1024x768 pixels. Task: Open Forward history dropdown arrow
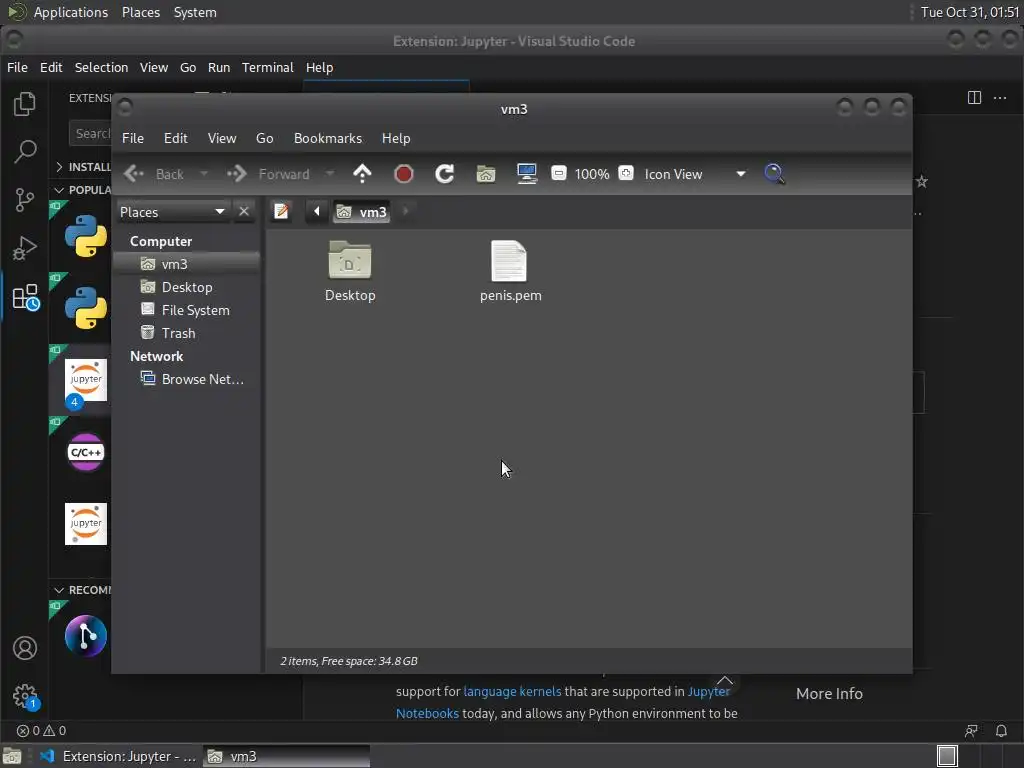pos(330,174)
